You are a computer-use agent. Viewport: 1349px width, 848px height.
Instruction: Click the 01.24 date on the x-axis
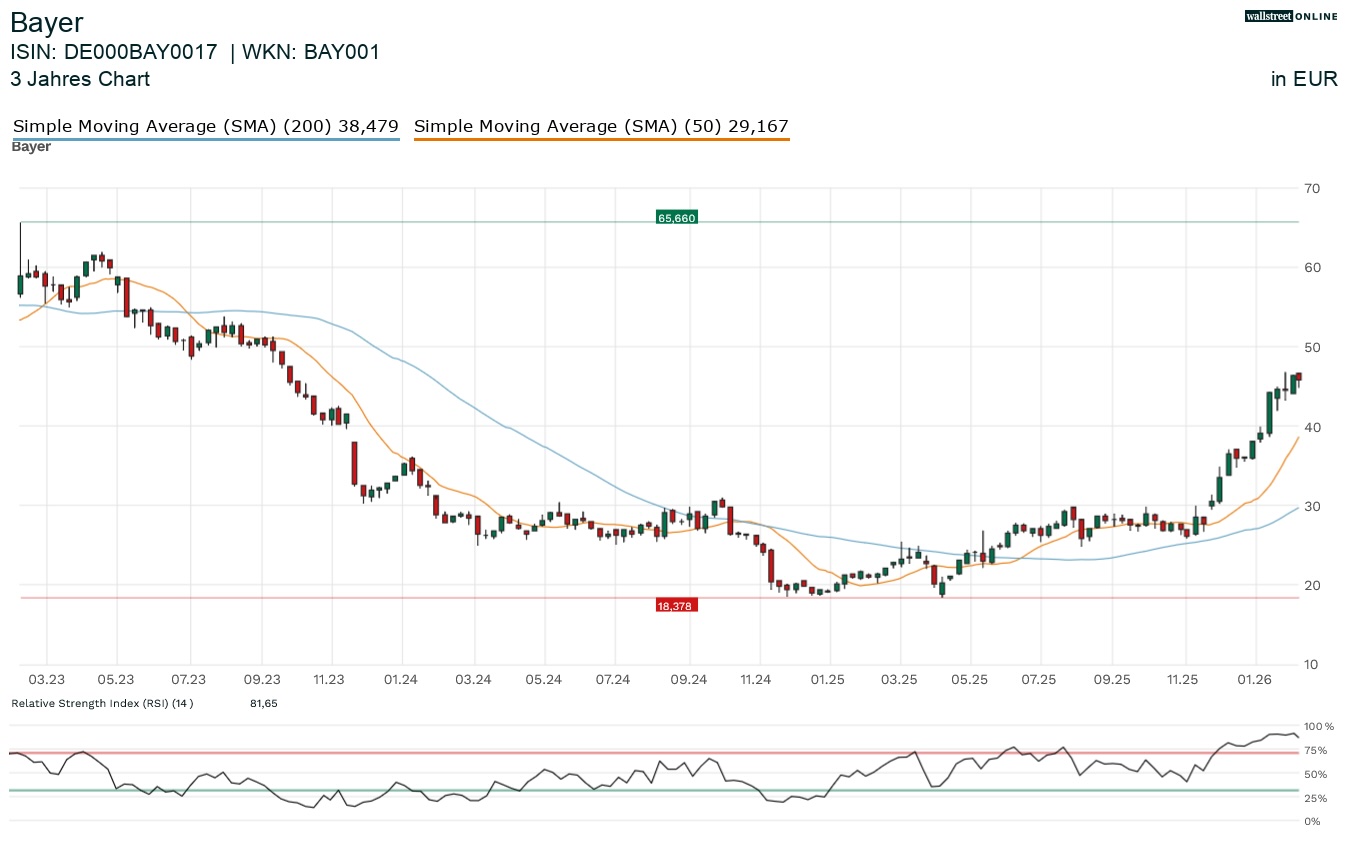[x=400, y=679]
